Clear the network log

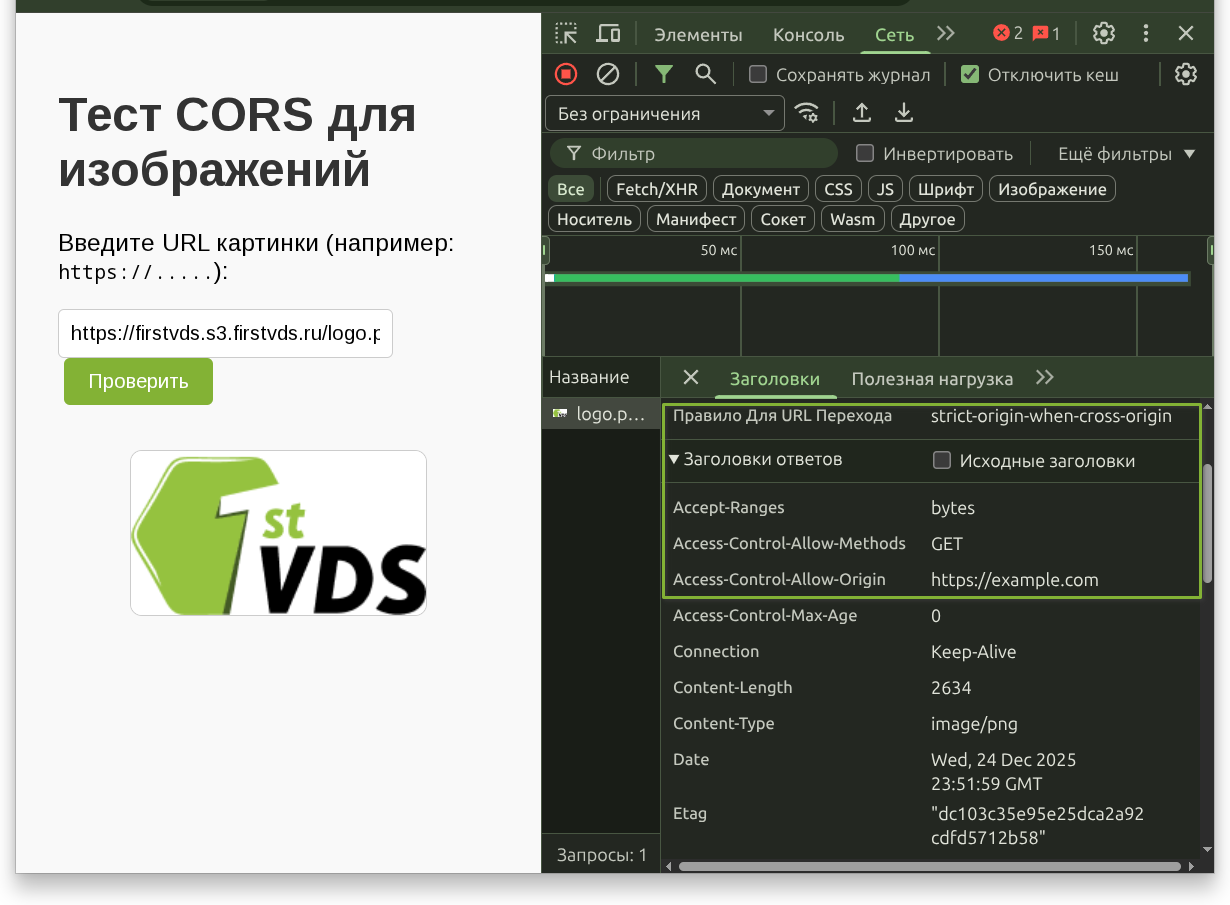pos(608,74)
